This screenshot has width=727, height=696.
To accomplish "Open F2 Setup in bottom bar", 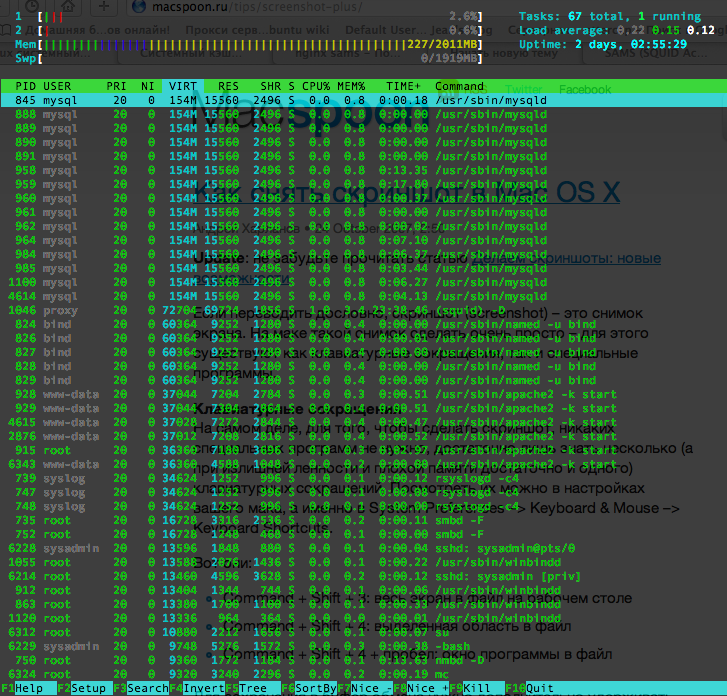I will [84, 688].
